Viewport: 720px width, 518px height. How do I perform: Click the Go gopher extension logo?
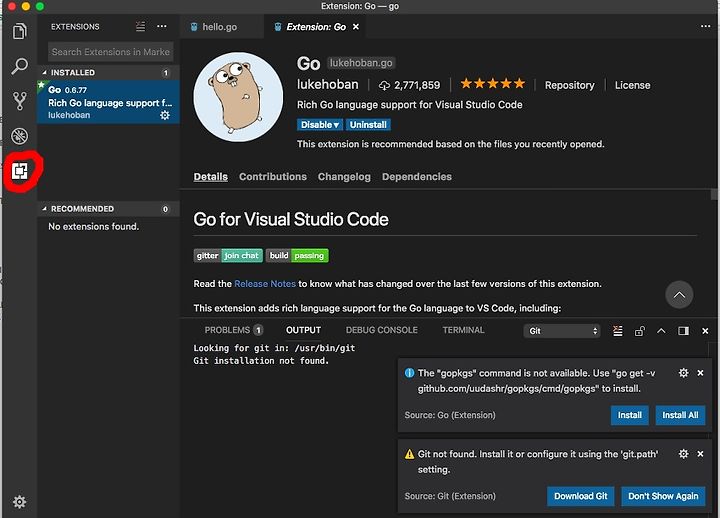coord(238,96)
